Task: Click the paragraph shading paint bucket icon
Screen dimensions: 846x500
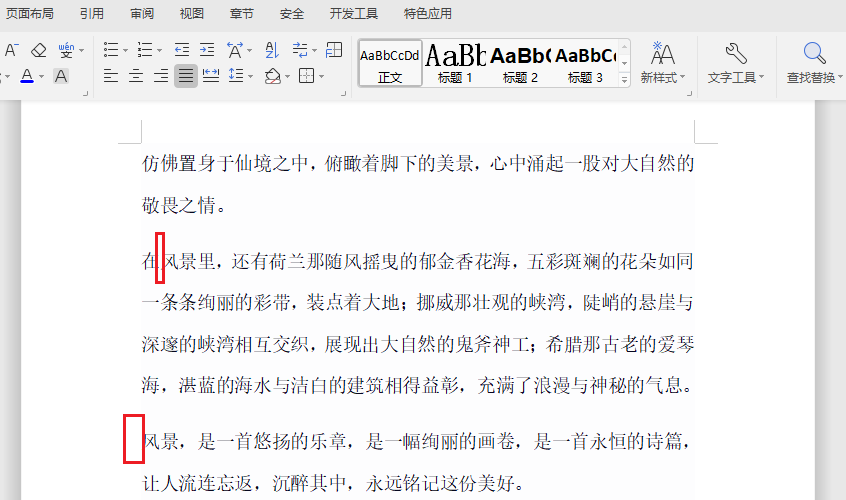Action: click(x=272, y=76)
